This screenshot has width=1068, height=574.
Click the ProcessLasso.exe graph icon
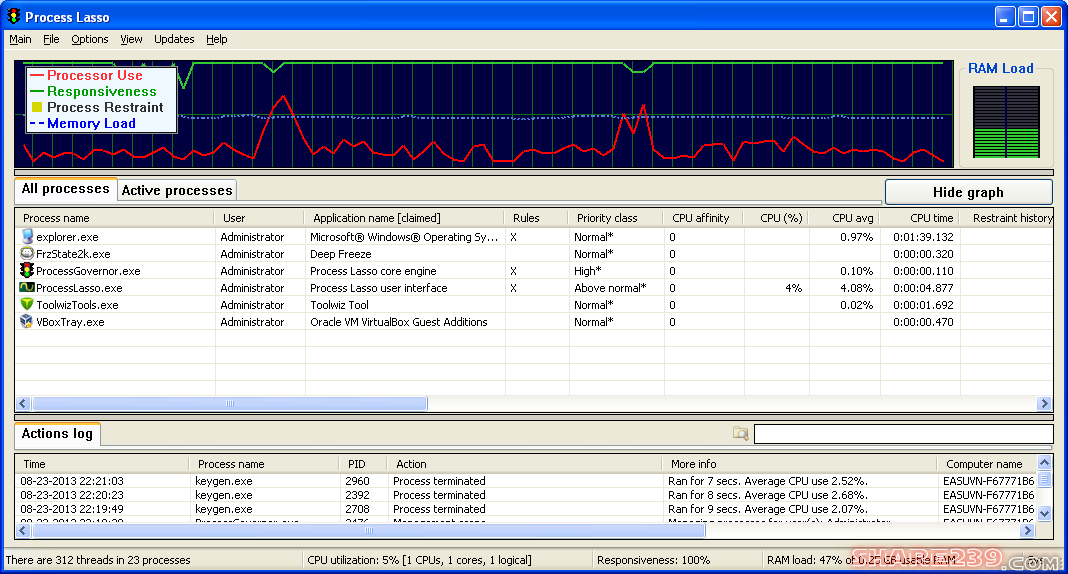click(27, 287)
